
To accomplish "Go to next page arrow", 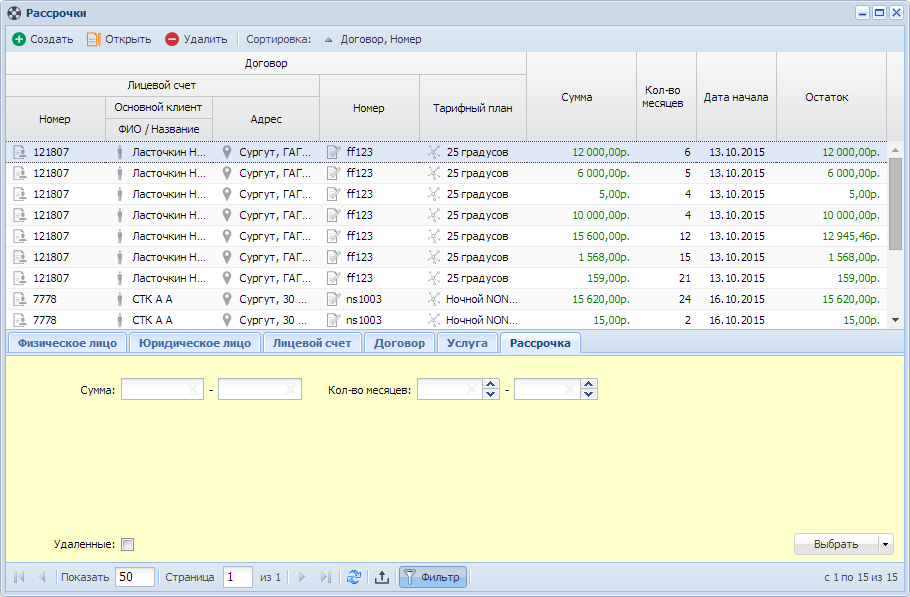I will (302, 577).
